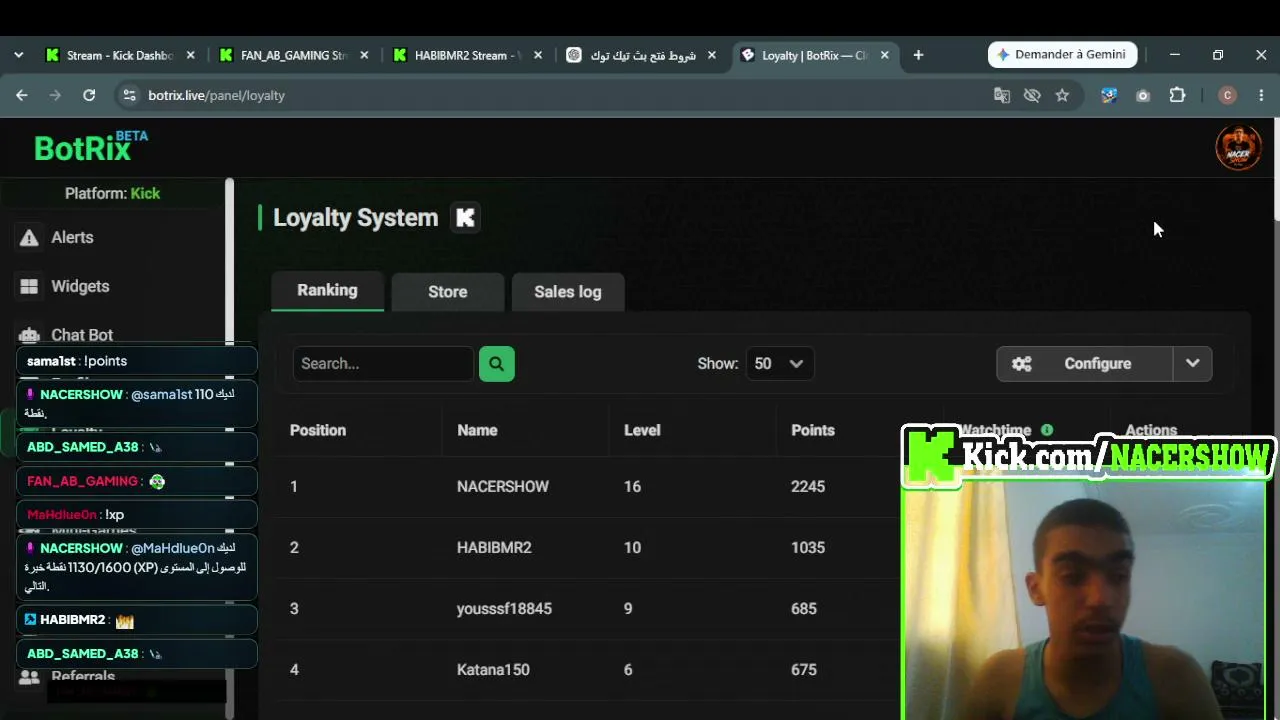The height and width of the screenshot is (720, 1280).
Task: Click the green search magnifier button
Action: point(497,364)
